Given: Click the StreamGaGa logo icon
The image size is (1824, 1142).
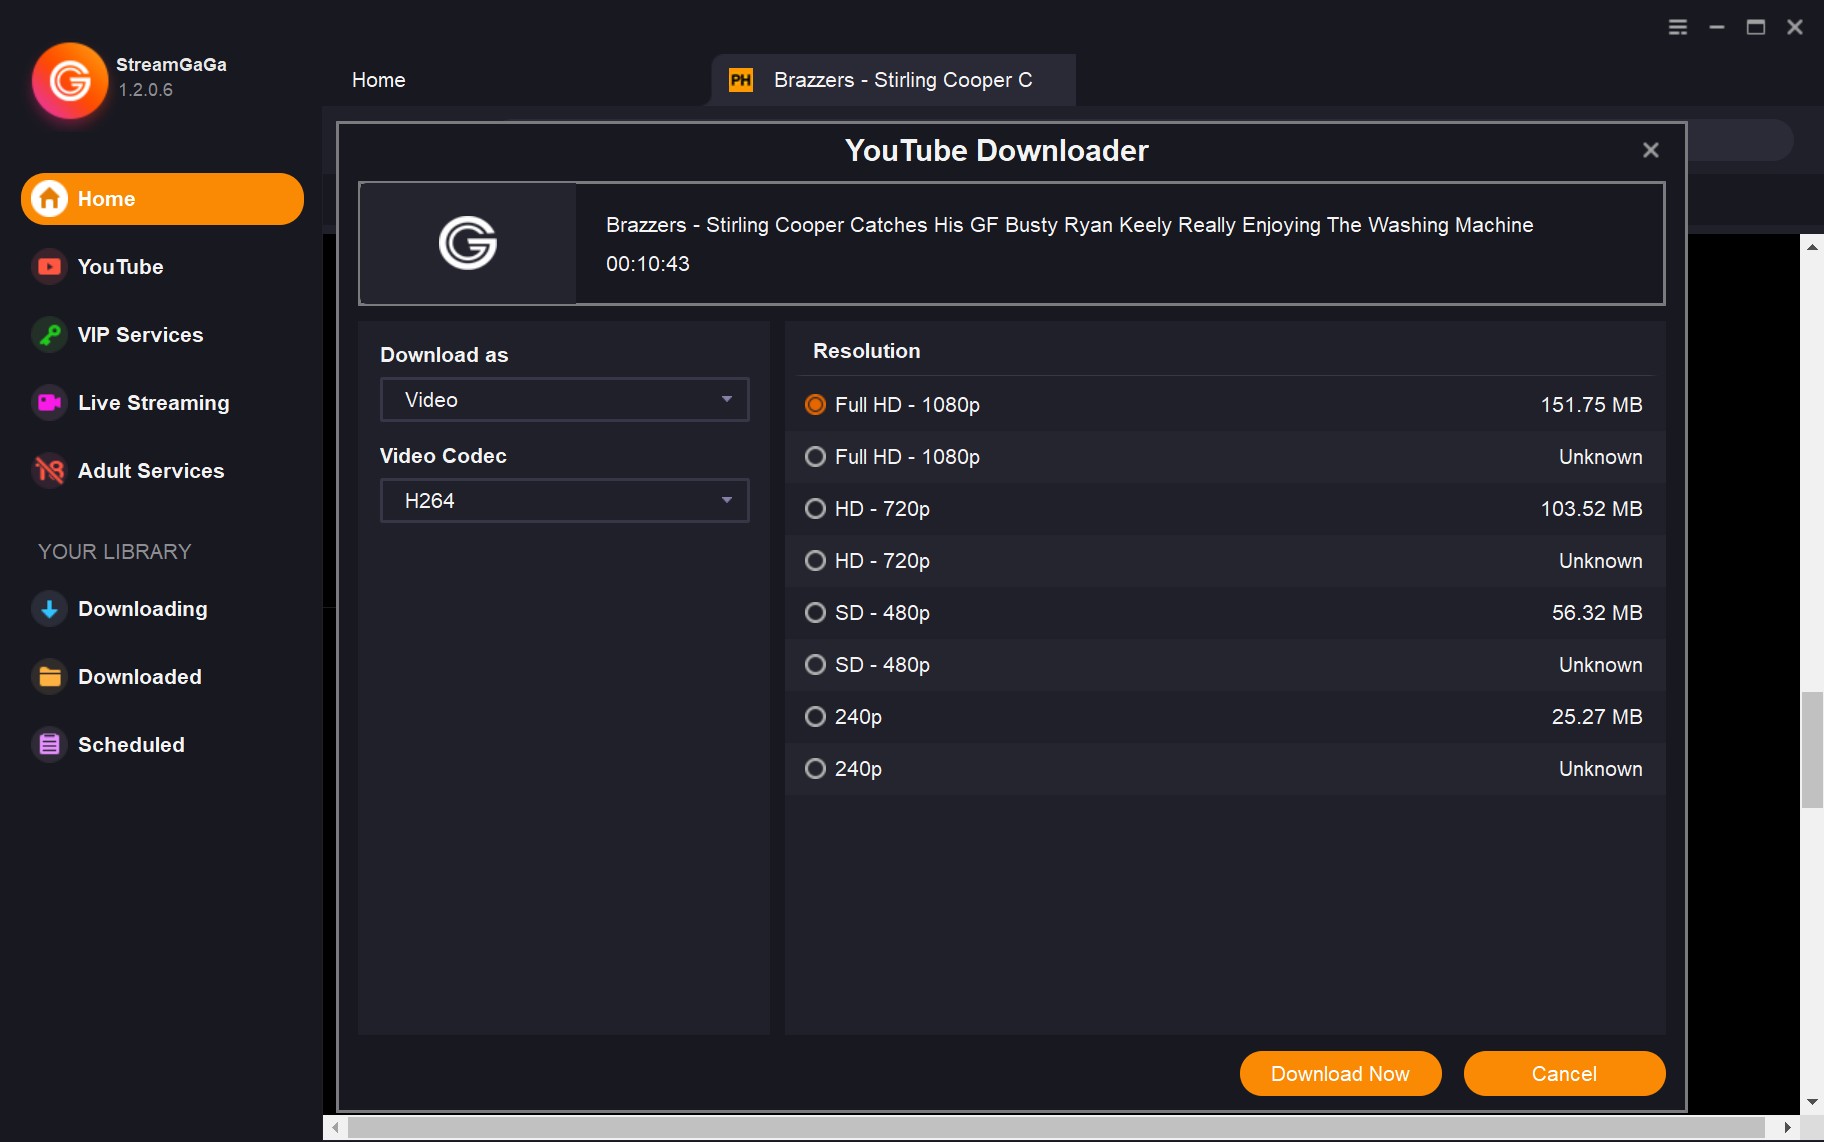Looking at the screenshot, I should (69, 80).
